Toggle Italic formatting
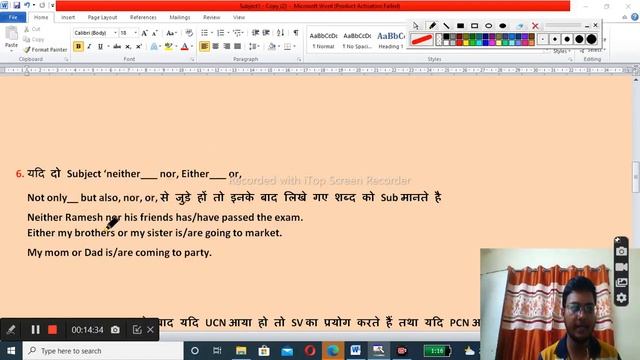Viewport: 640px width, 360px height. pos(89,47)
